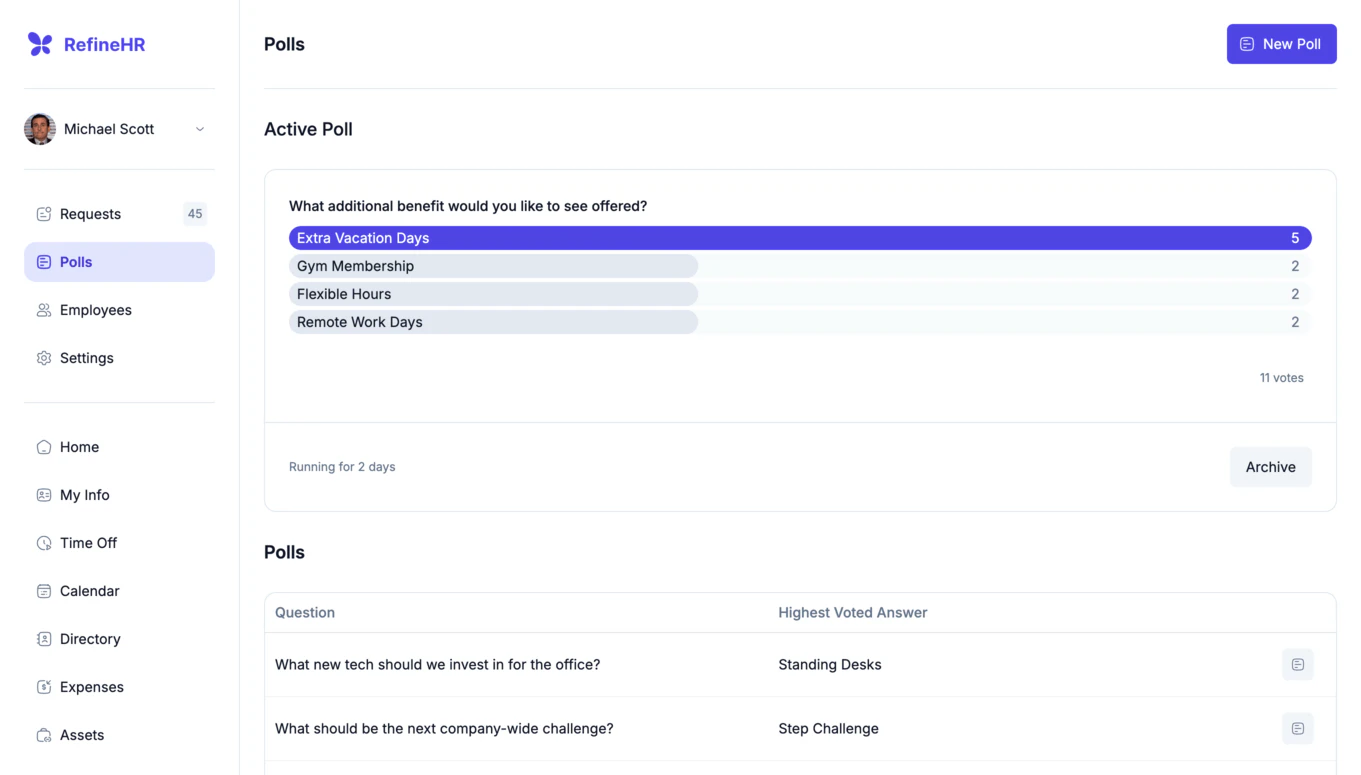Archive the active benefits poll

point(1270,466)
